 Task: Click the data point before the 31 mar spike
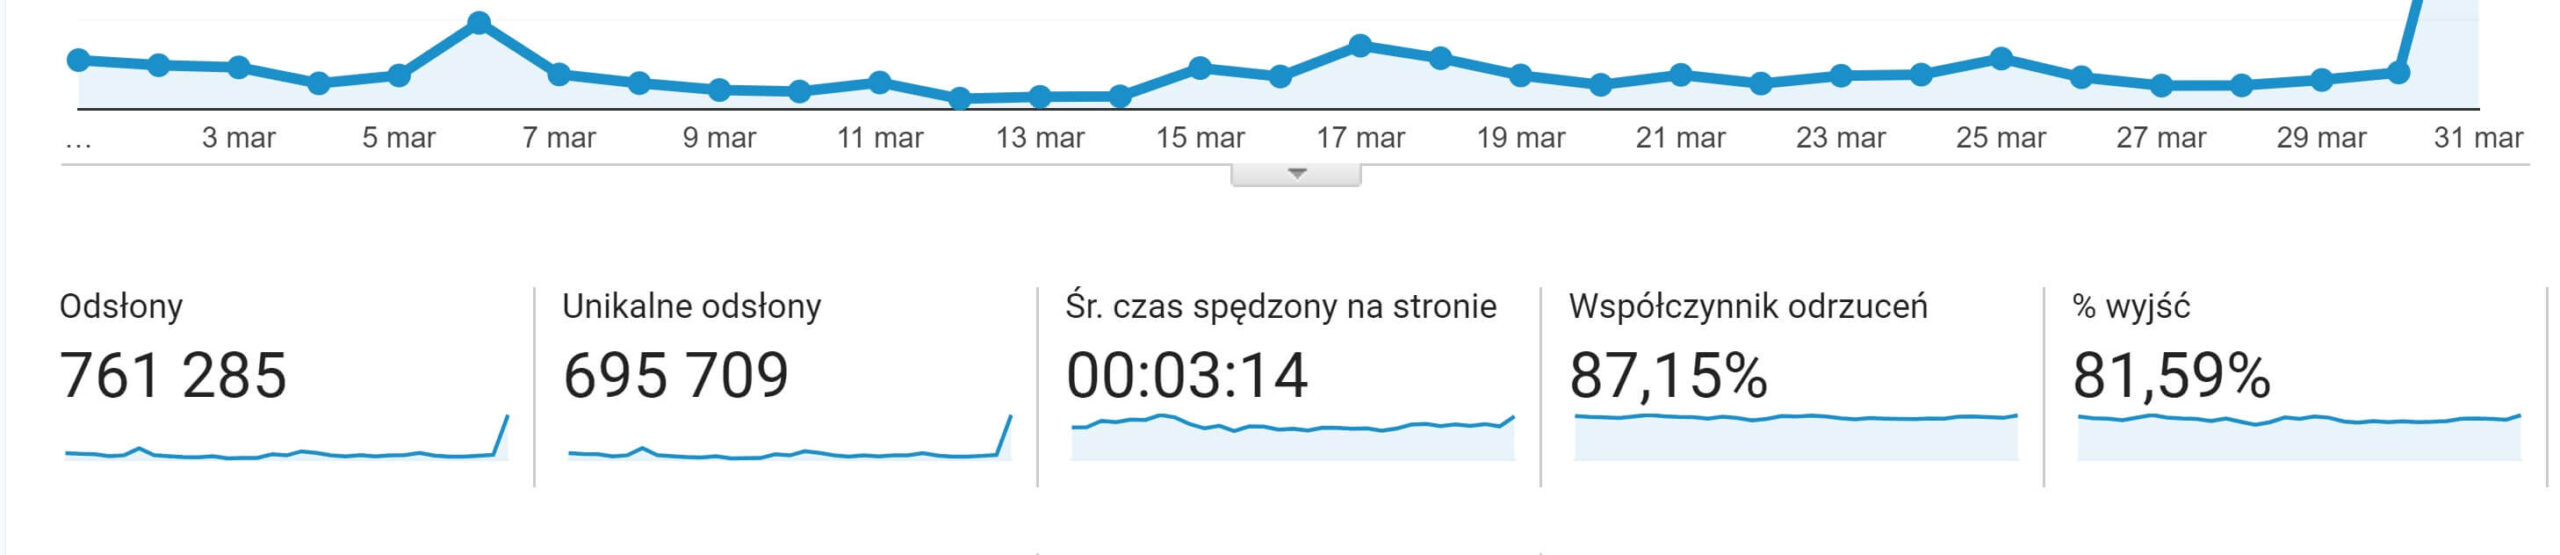click(2398, 72)
